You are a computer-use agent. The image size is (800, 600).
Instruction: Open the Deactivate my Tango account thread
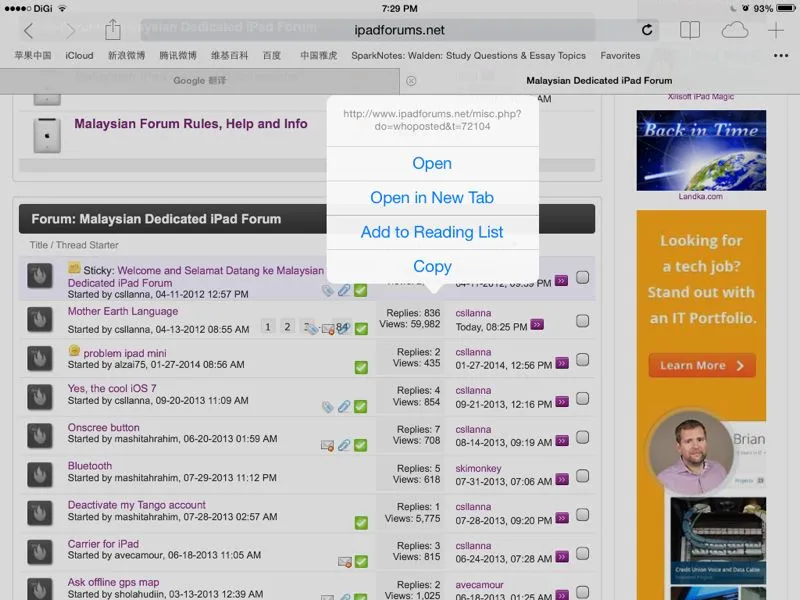(x=136, y=505)
